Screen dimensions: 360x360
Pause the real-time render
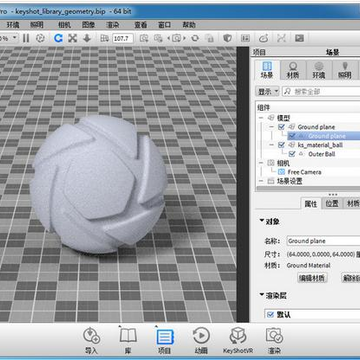pos(26,38)
